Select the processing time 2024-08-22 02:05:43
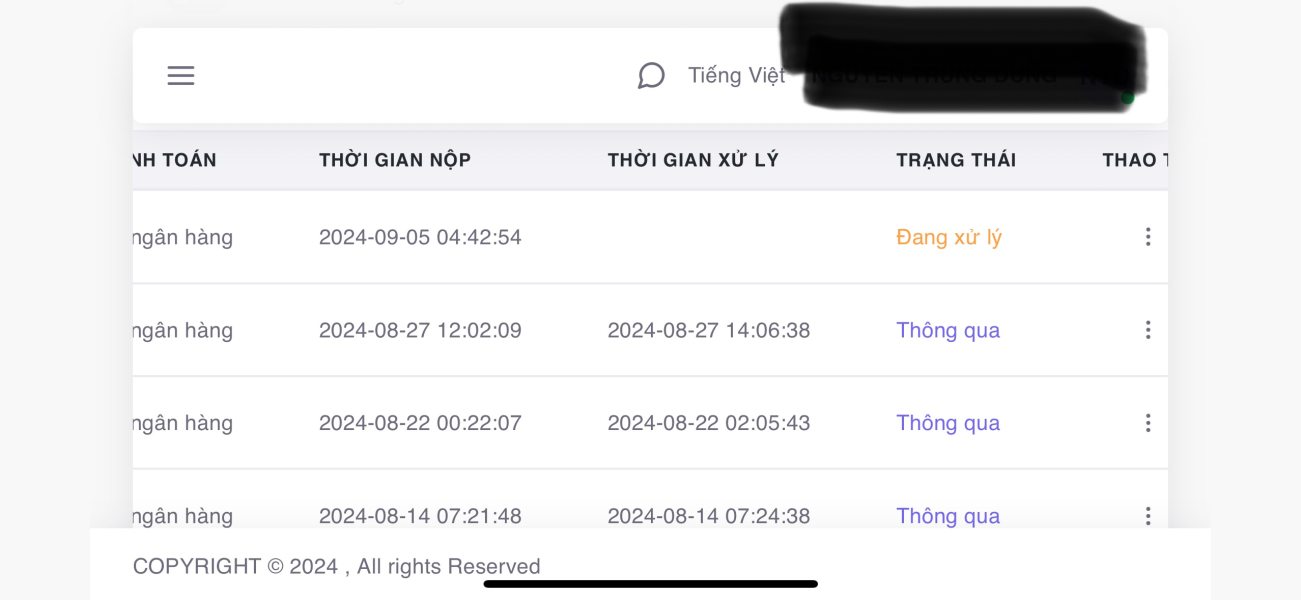 pos(709,424)
